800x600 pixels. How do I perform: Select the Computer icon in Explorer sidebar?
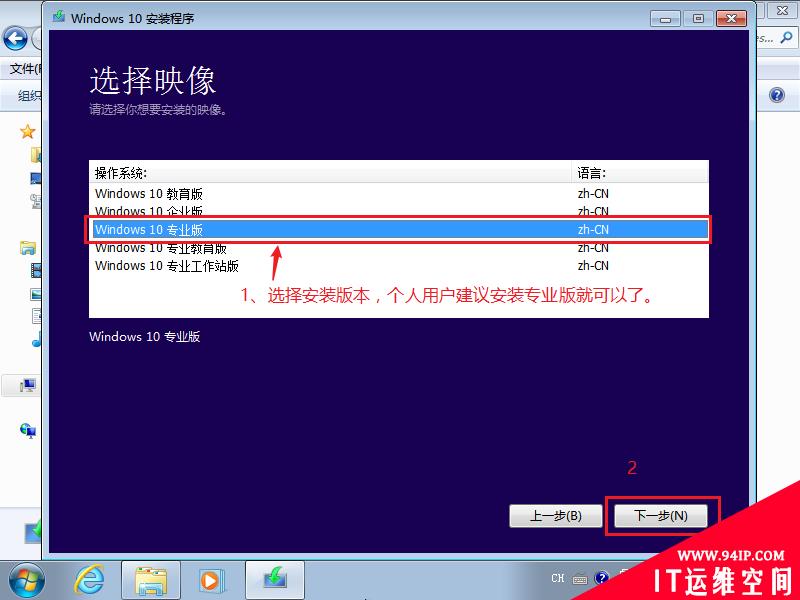click(x=28, y=385)
